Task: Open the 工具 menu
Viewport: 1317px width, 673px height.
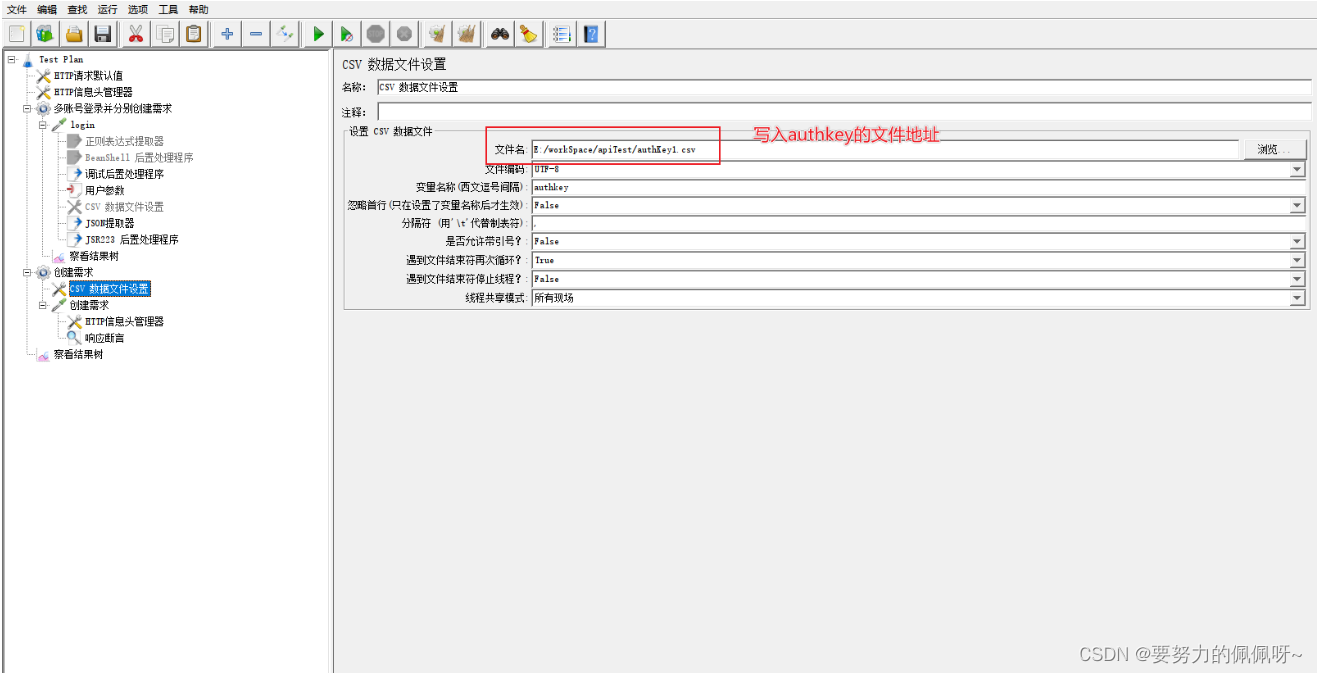Action: click(x=168, y=9)
